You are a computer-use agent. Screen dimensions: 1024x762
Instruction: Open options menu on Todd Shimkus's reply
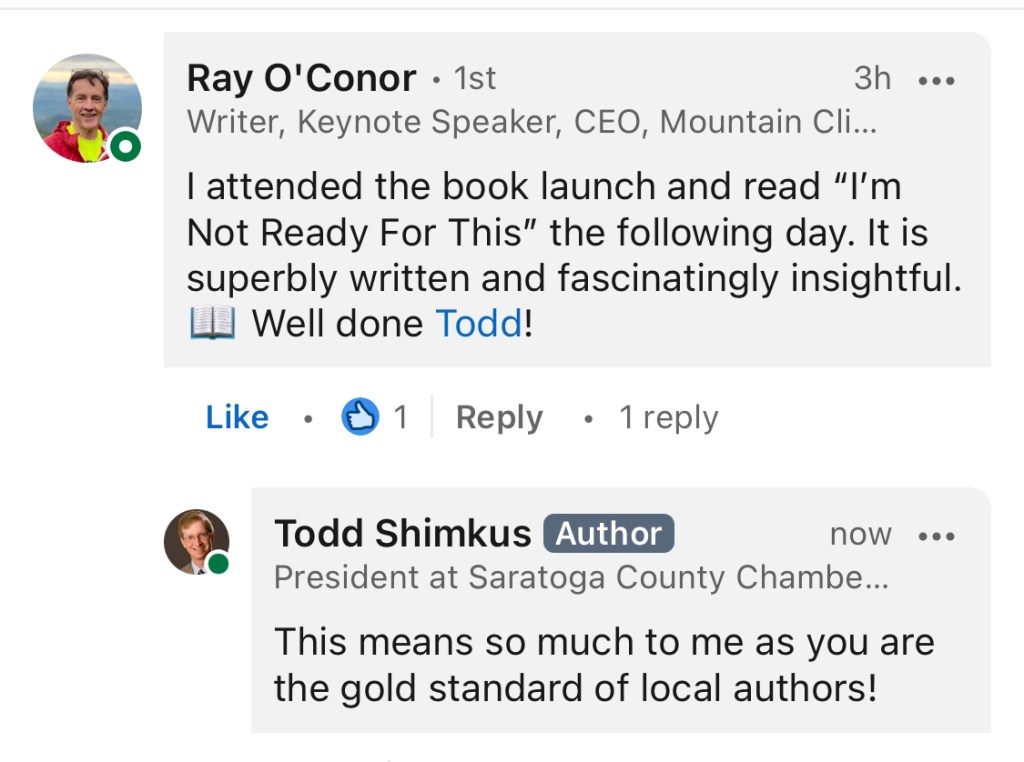936,536
